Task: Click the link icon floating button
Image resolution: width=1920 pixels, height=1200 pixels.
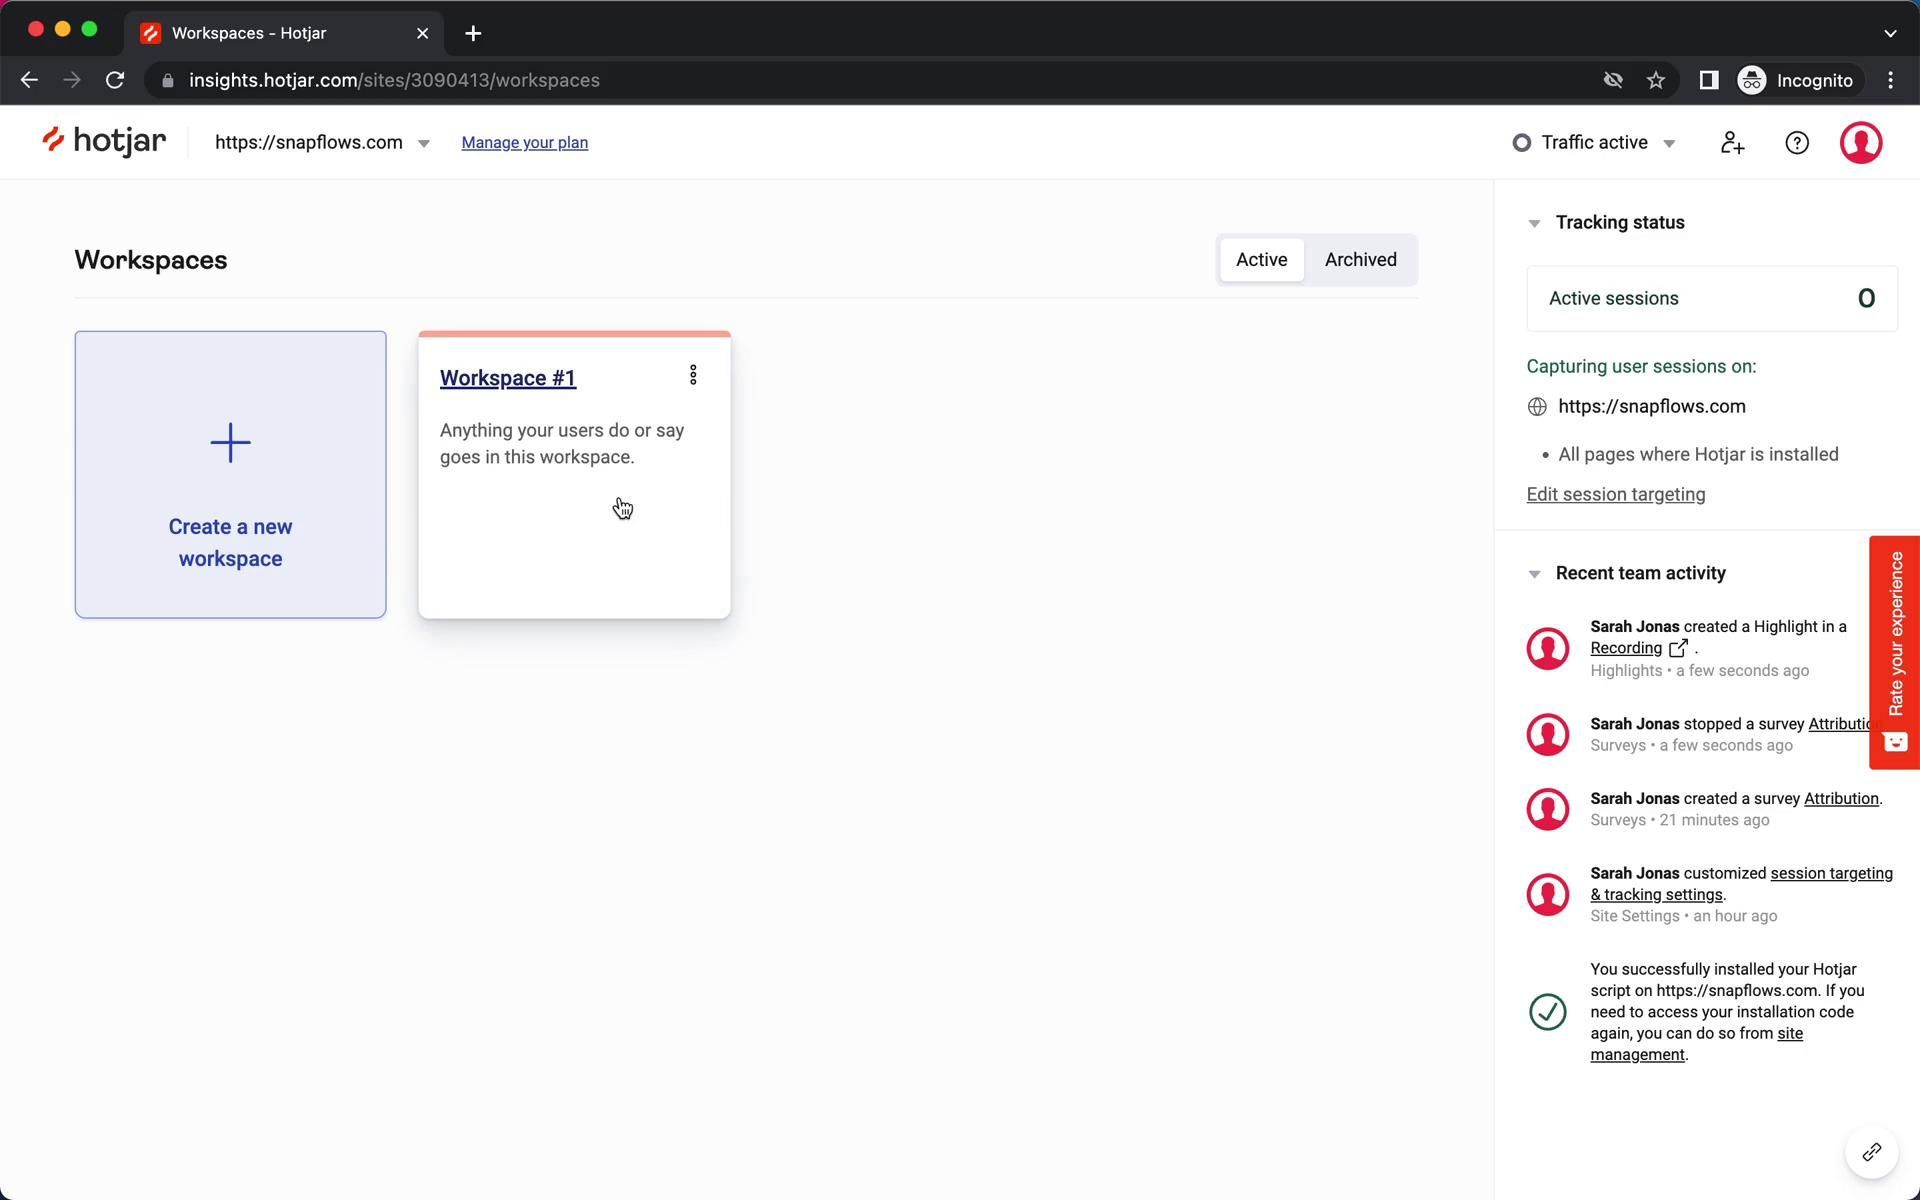Action: [1871, 1152]
